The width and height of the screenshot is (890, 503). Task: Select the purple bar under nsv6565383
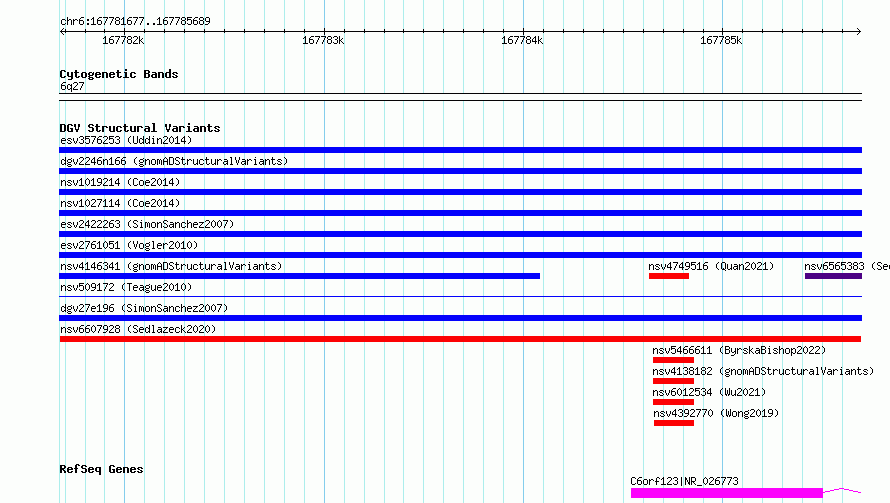point(833,276)
